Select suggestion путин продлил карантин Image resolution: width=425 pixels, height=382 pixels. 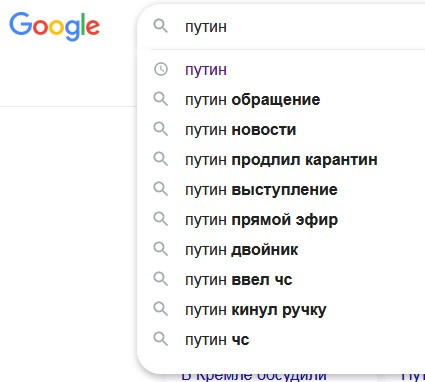(281, 160)
